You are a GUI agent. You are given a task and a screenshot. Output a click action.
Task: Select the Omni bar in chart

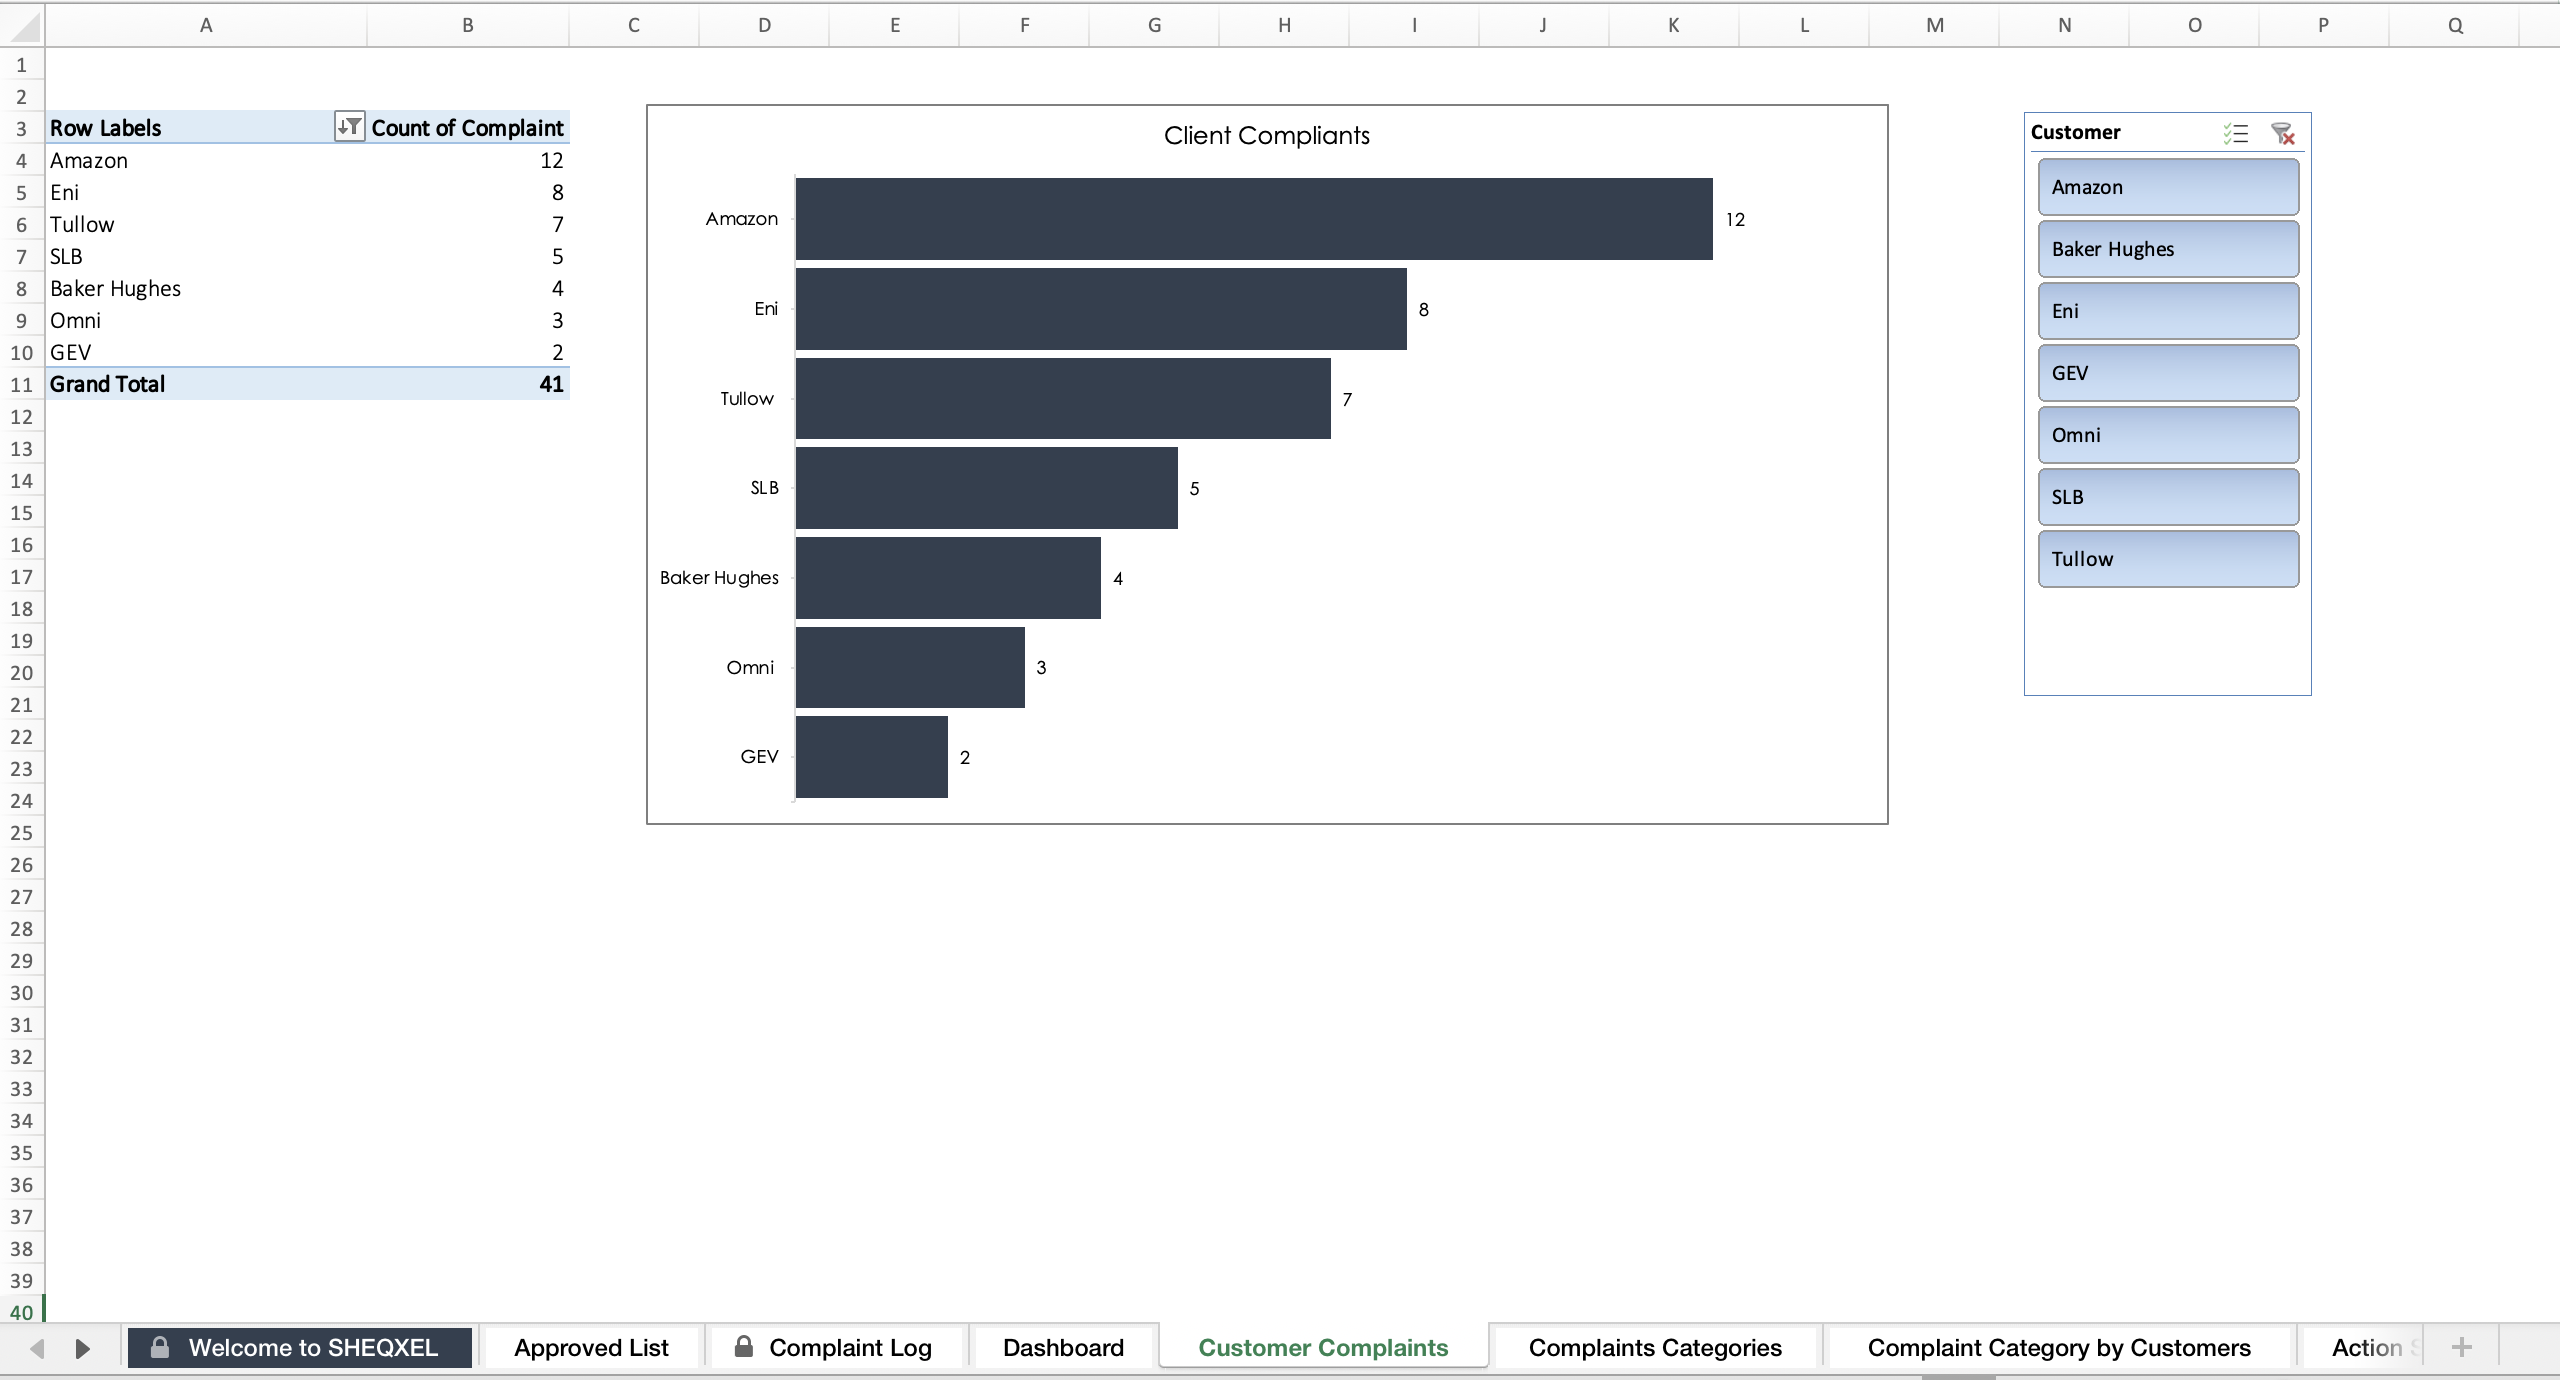click(910, 667)
